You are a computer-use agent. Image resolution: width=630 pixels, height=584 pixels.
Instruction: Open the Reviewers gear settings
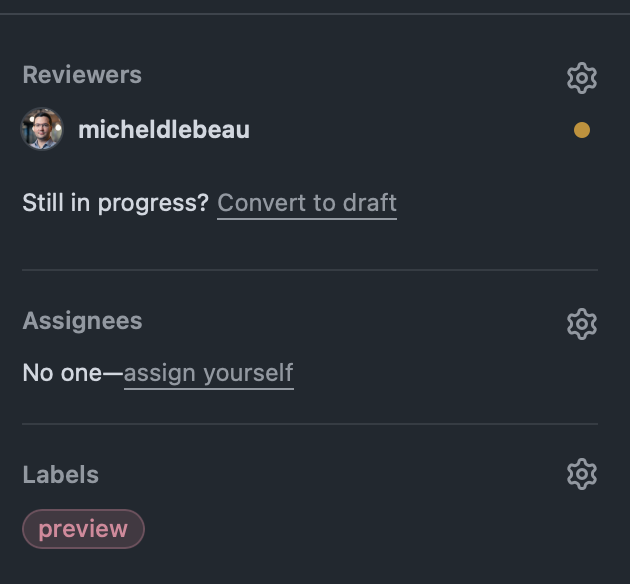[x=581, y=77]
